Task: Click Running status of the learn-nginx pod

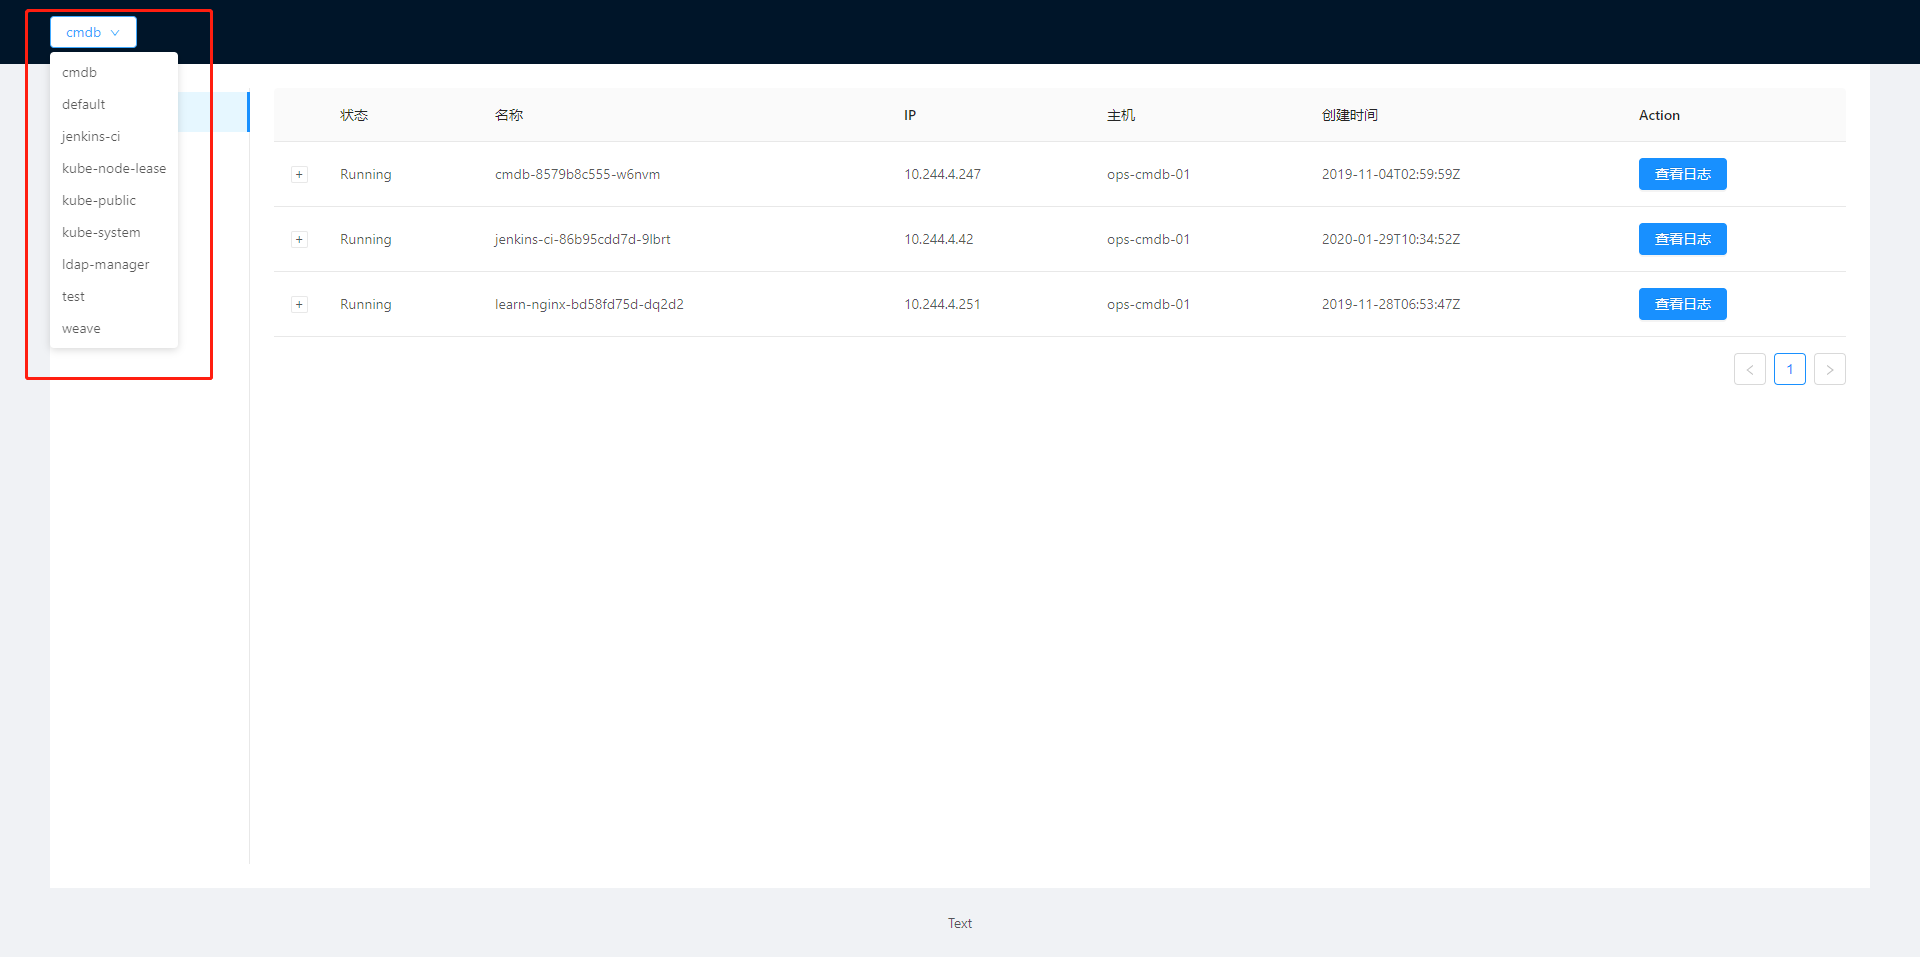Action: pyautogui.click(x=366, y=304)
